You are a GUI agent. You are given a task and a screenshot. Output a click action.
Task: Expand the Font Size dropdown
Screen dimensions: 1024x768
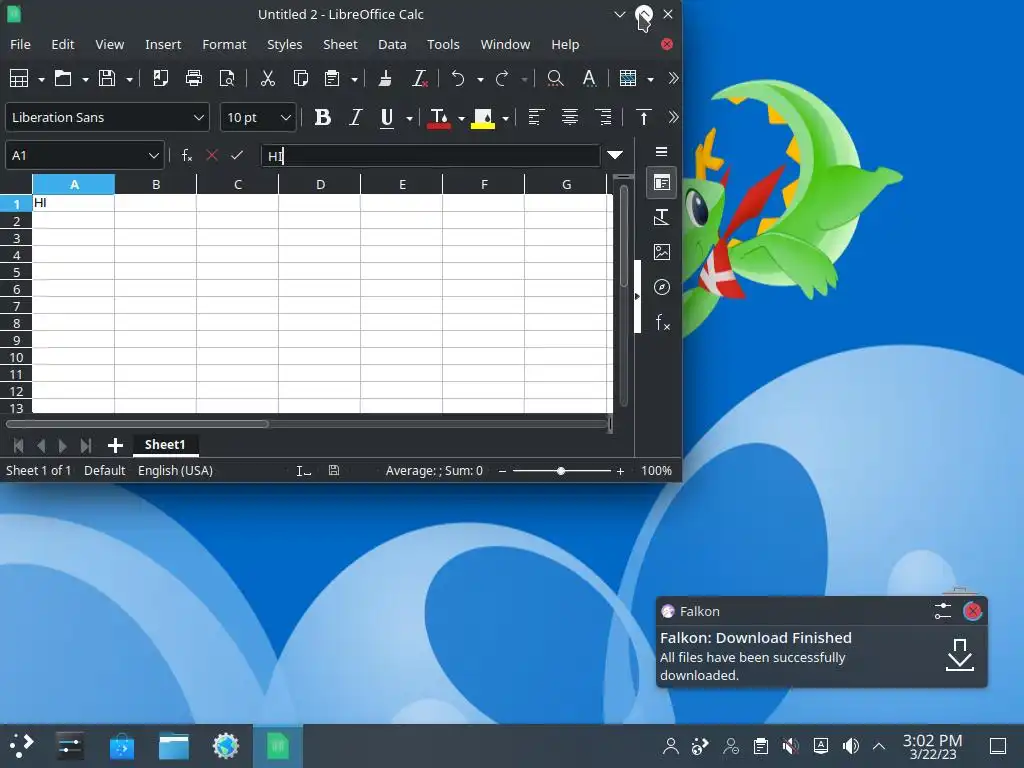coord(285,118)
